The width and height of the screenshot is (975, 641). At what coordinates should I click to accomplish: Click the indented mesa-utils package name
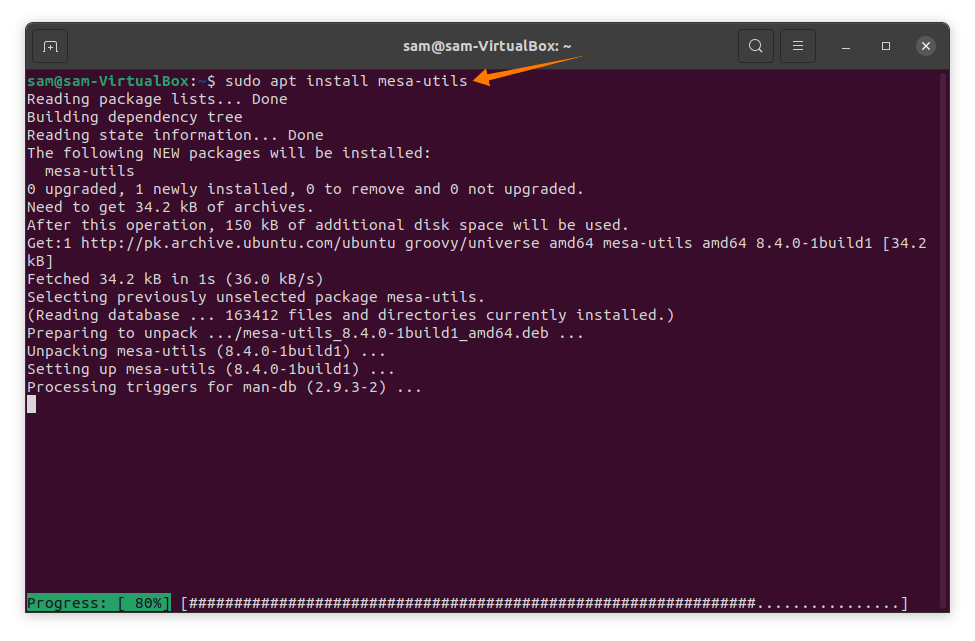[90, 171]
